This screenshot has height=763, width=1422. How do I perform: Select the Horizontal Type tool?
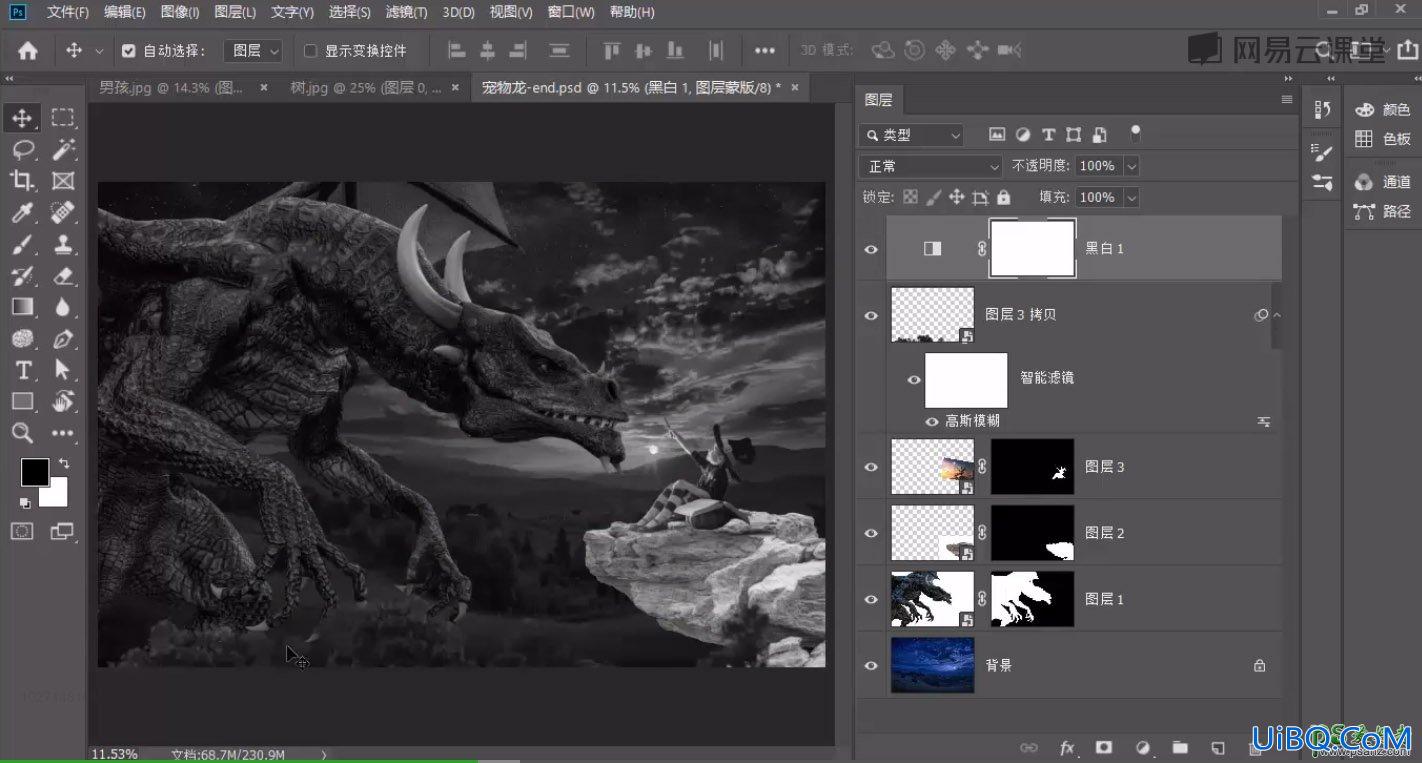pos(22,370)
